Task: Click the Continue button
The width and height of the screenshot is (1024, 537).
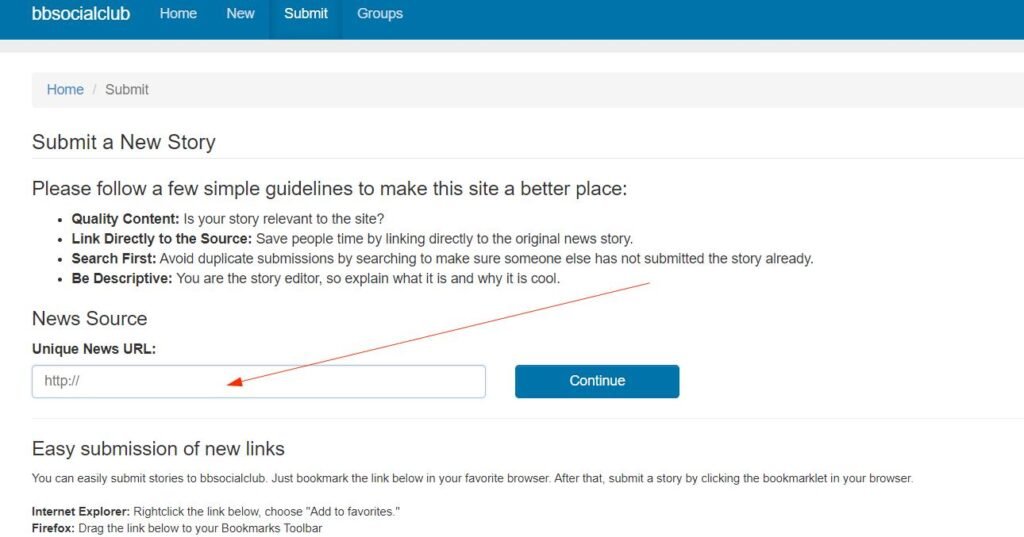Action: (597, 382)
